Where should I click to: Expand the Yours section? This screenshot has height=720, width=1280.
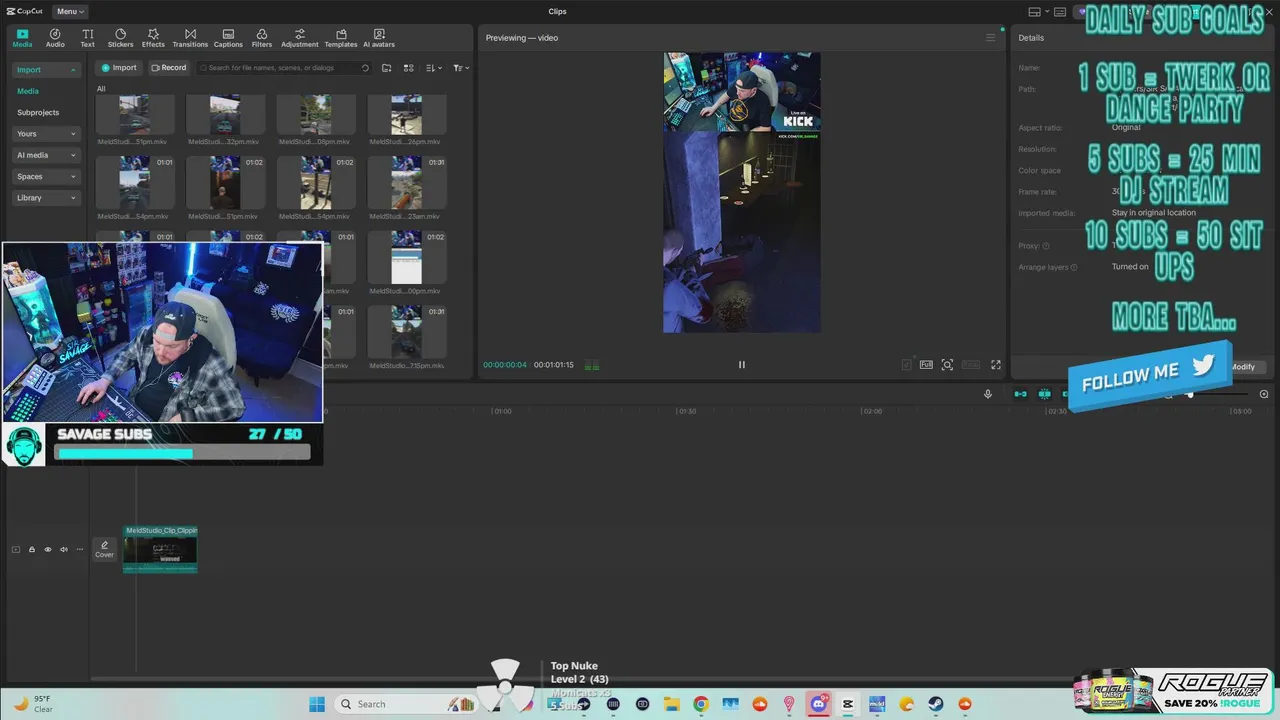pyautogui.click(x=46, y=134)
